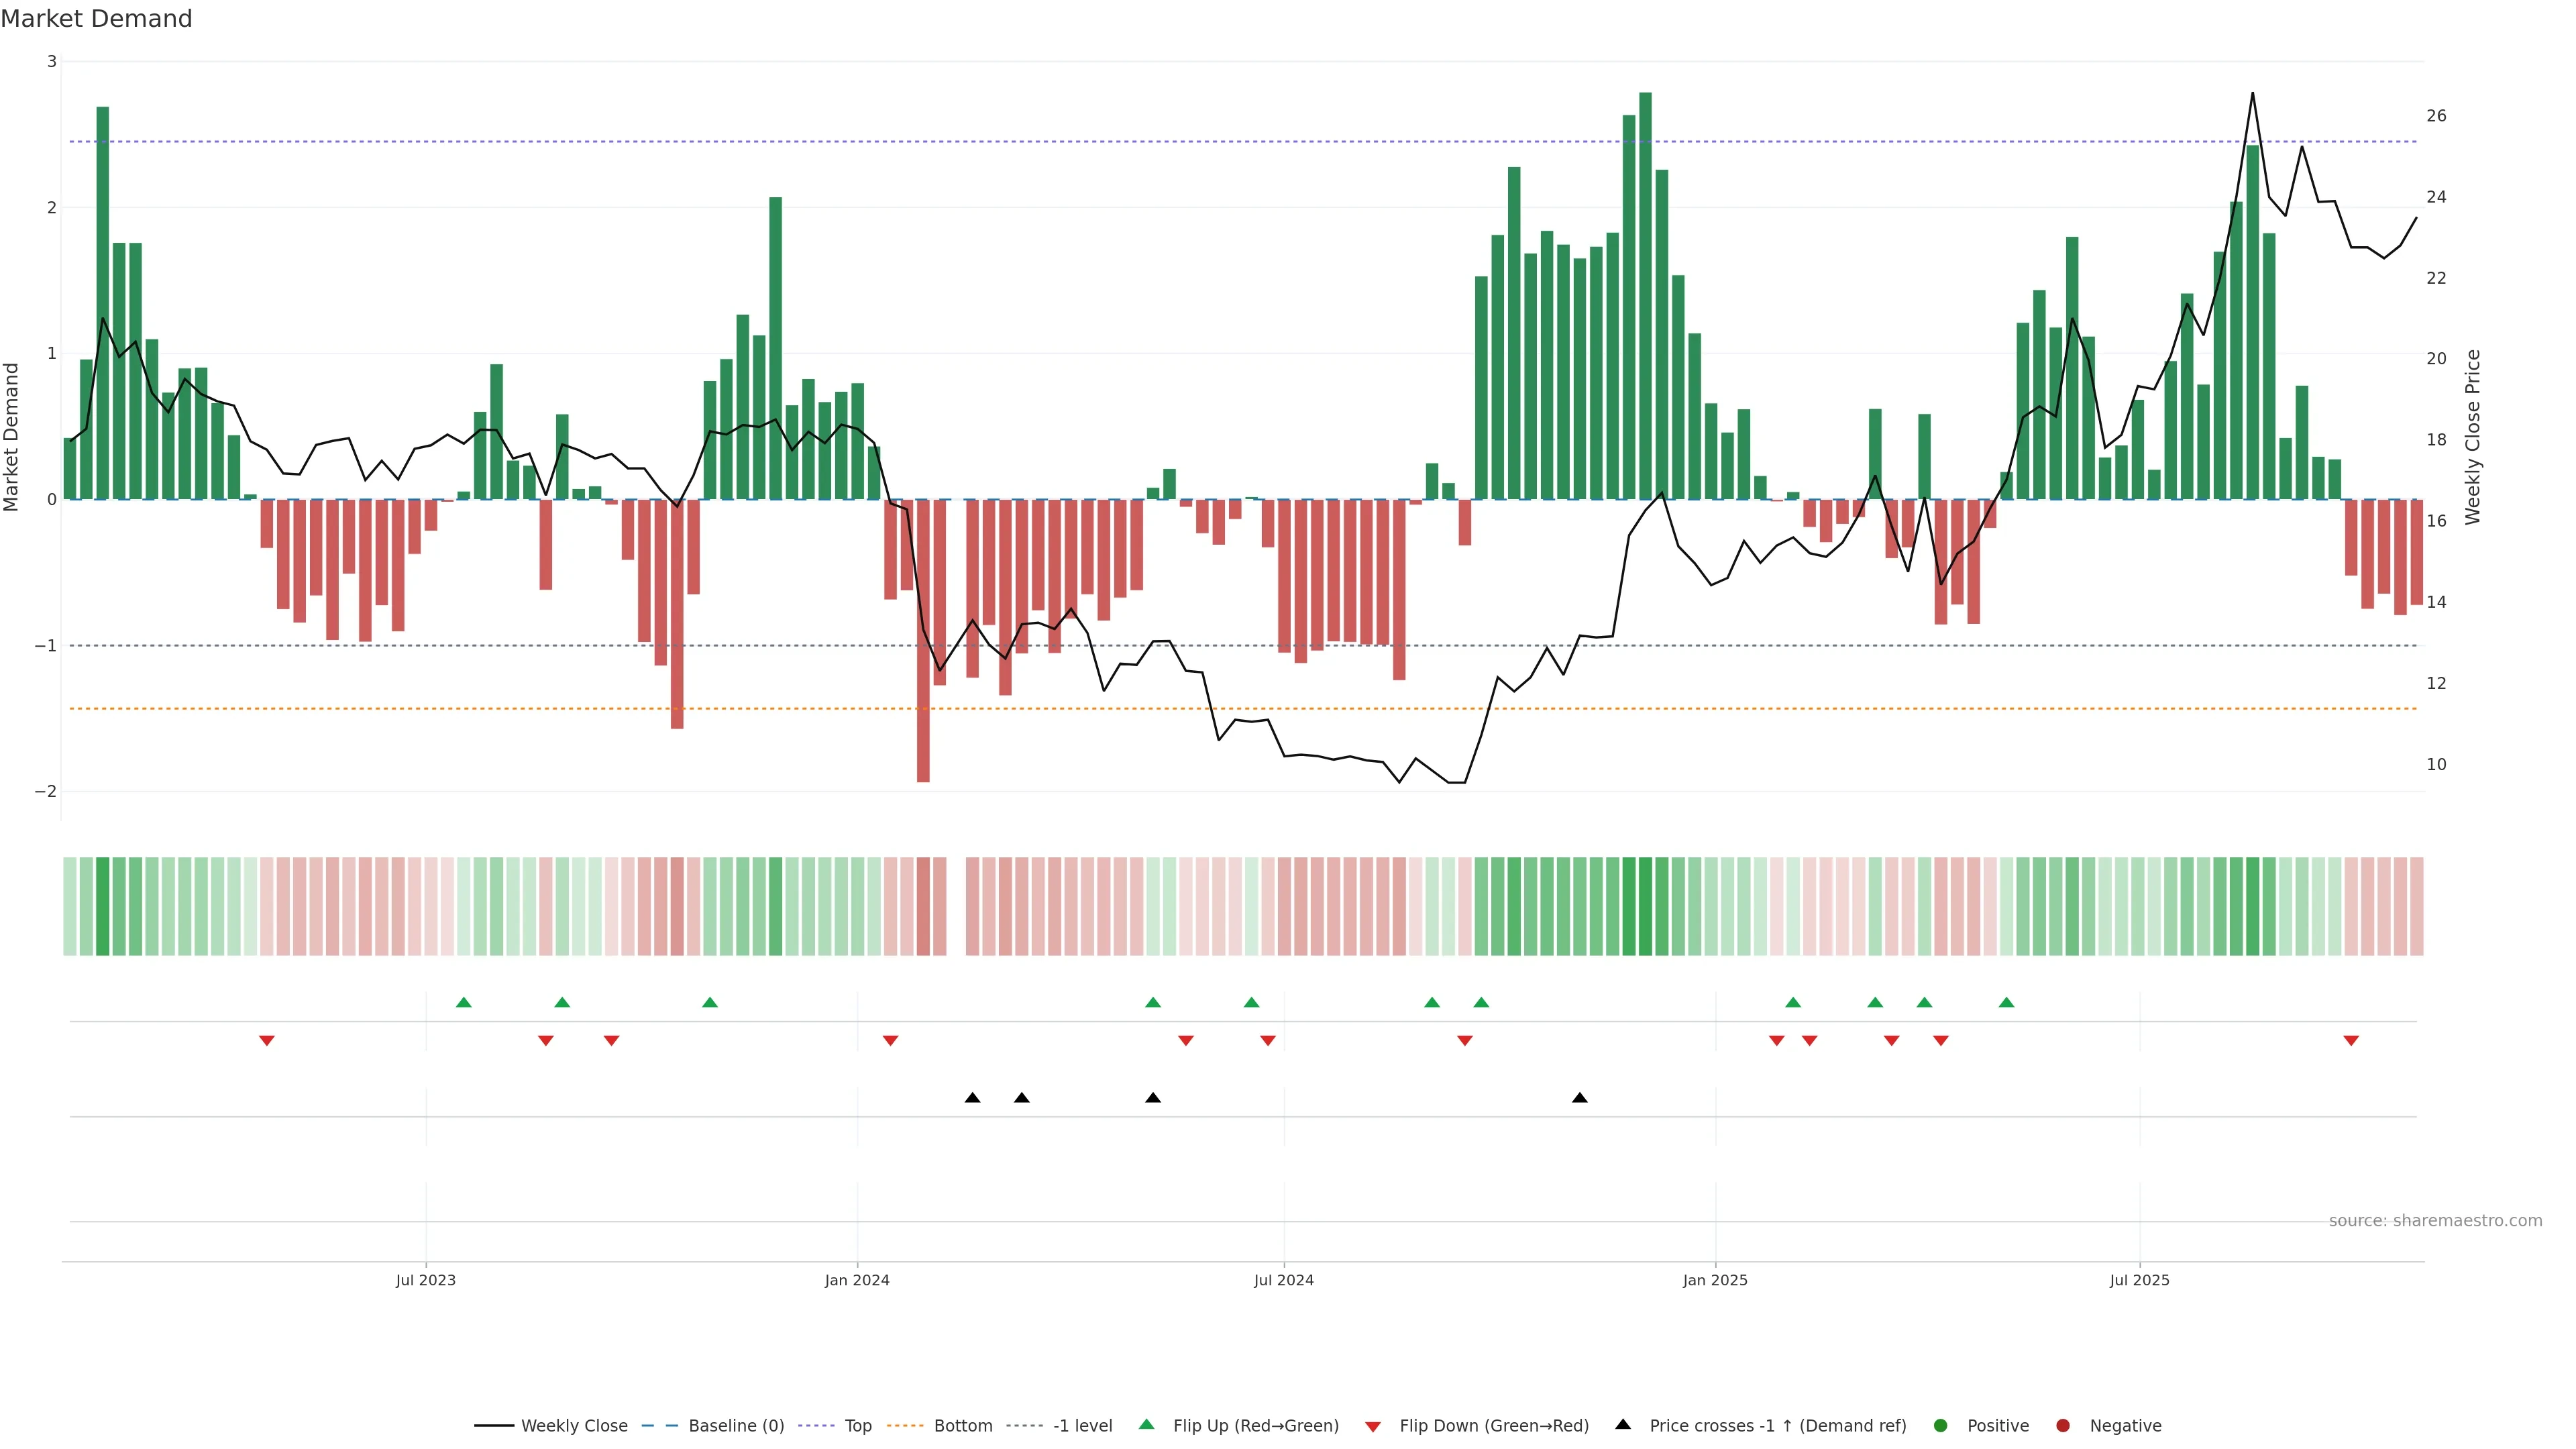The width and height of the screenshot is (2576, 1449).
Task: Click the red Flip Down triangle in legend
Action: pyautogui.click(x=1373, y=1426)
